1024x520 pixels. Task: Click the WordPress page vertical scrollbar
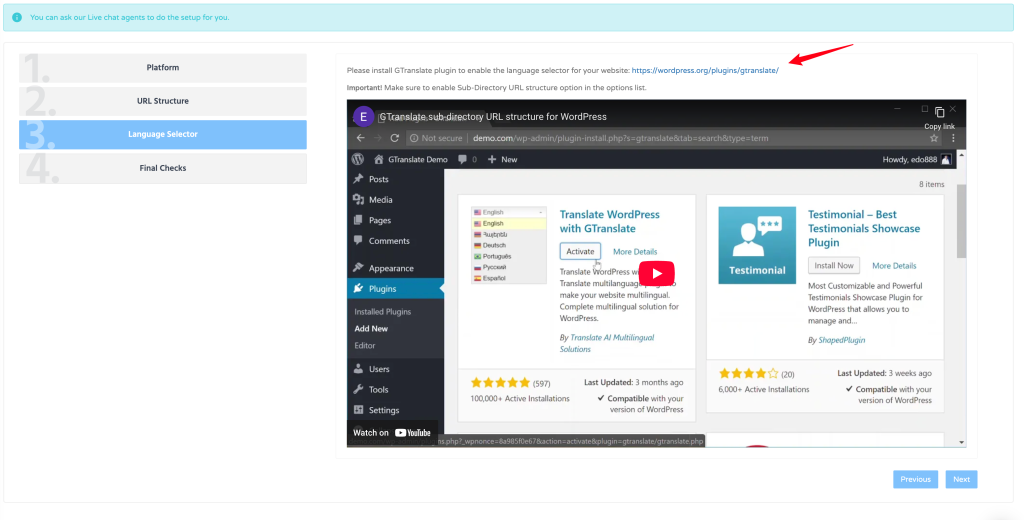(x=961, y=222)
